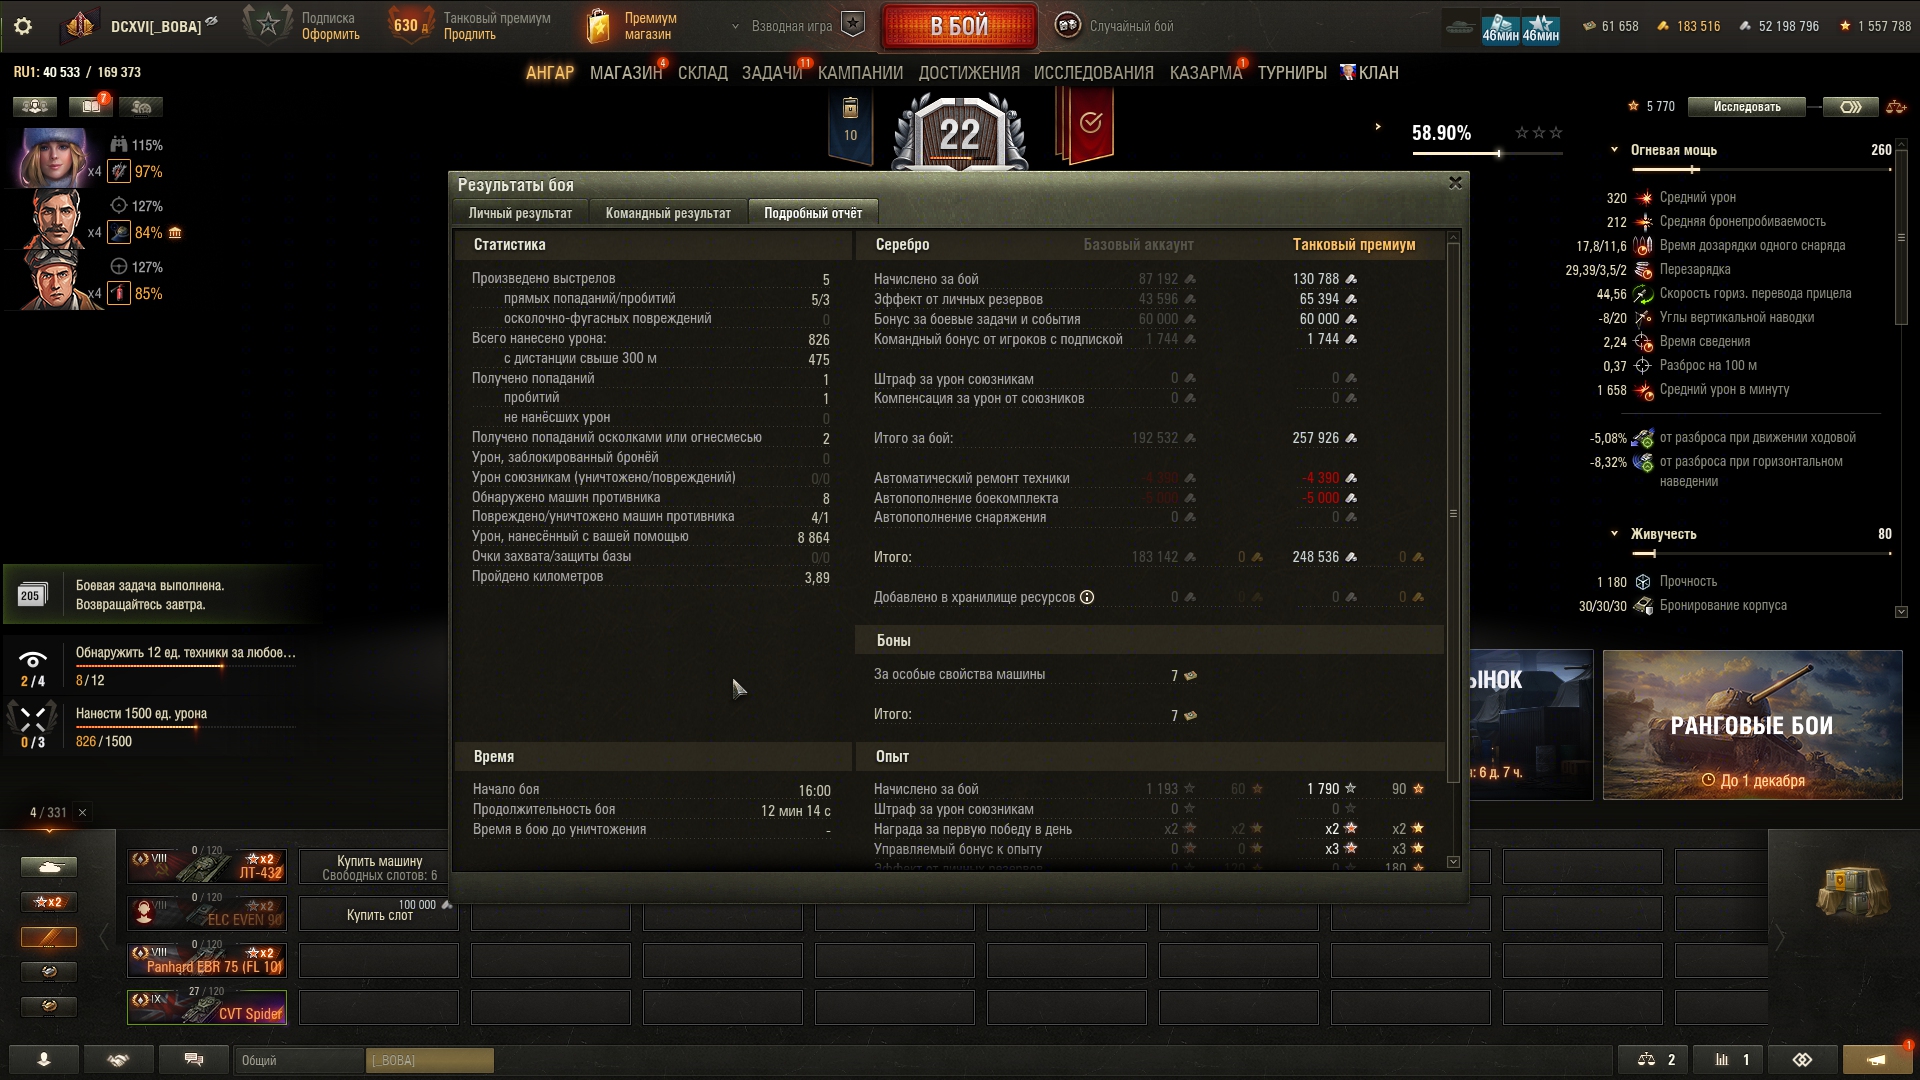Disable the highlighted orange stripe carousel filter

click(49, 937)
